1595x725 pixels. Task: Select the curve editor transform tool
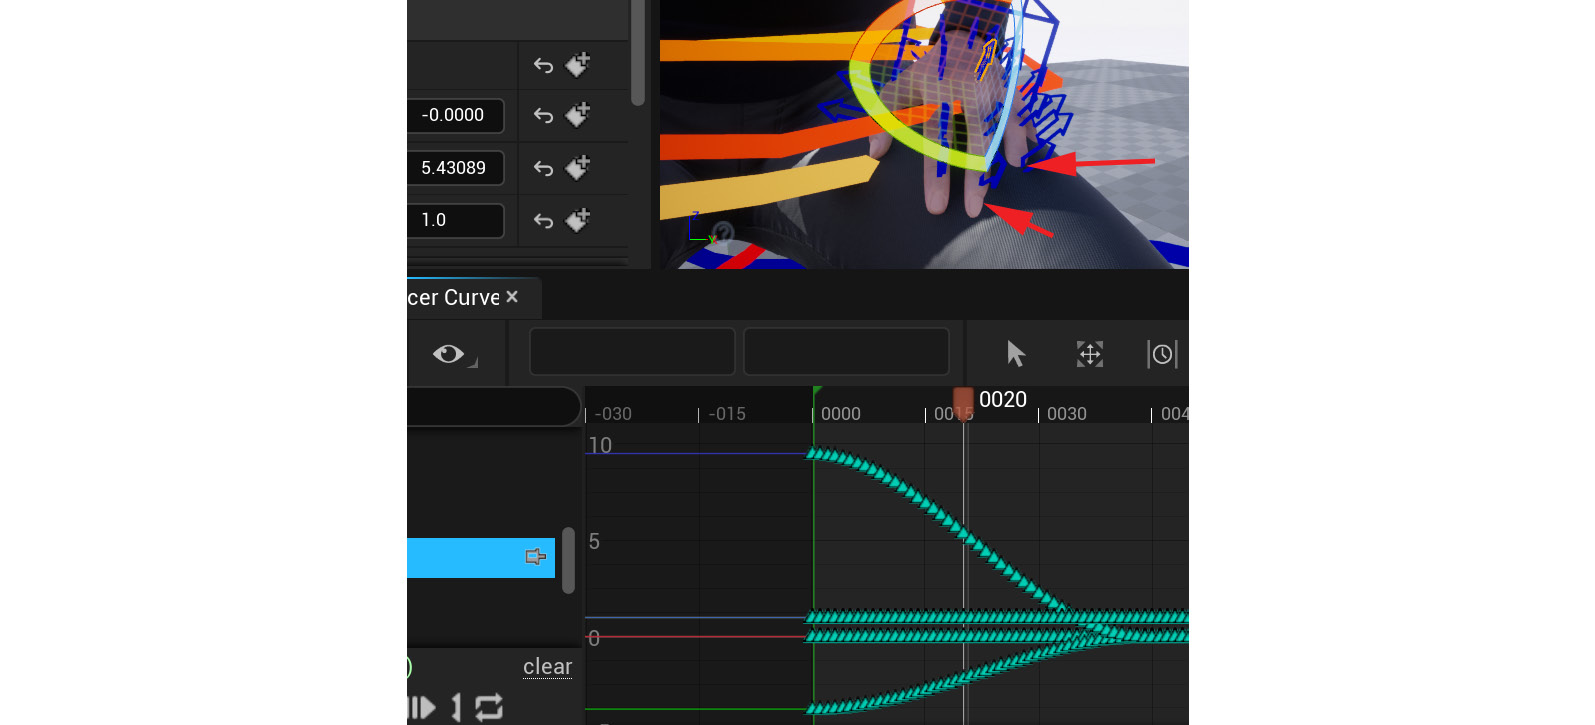click(x=1090, y=354)
